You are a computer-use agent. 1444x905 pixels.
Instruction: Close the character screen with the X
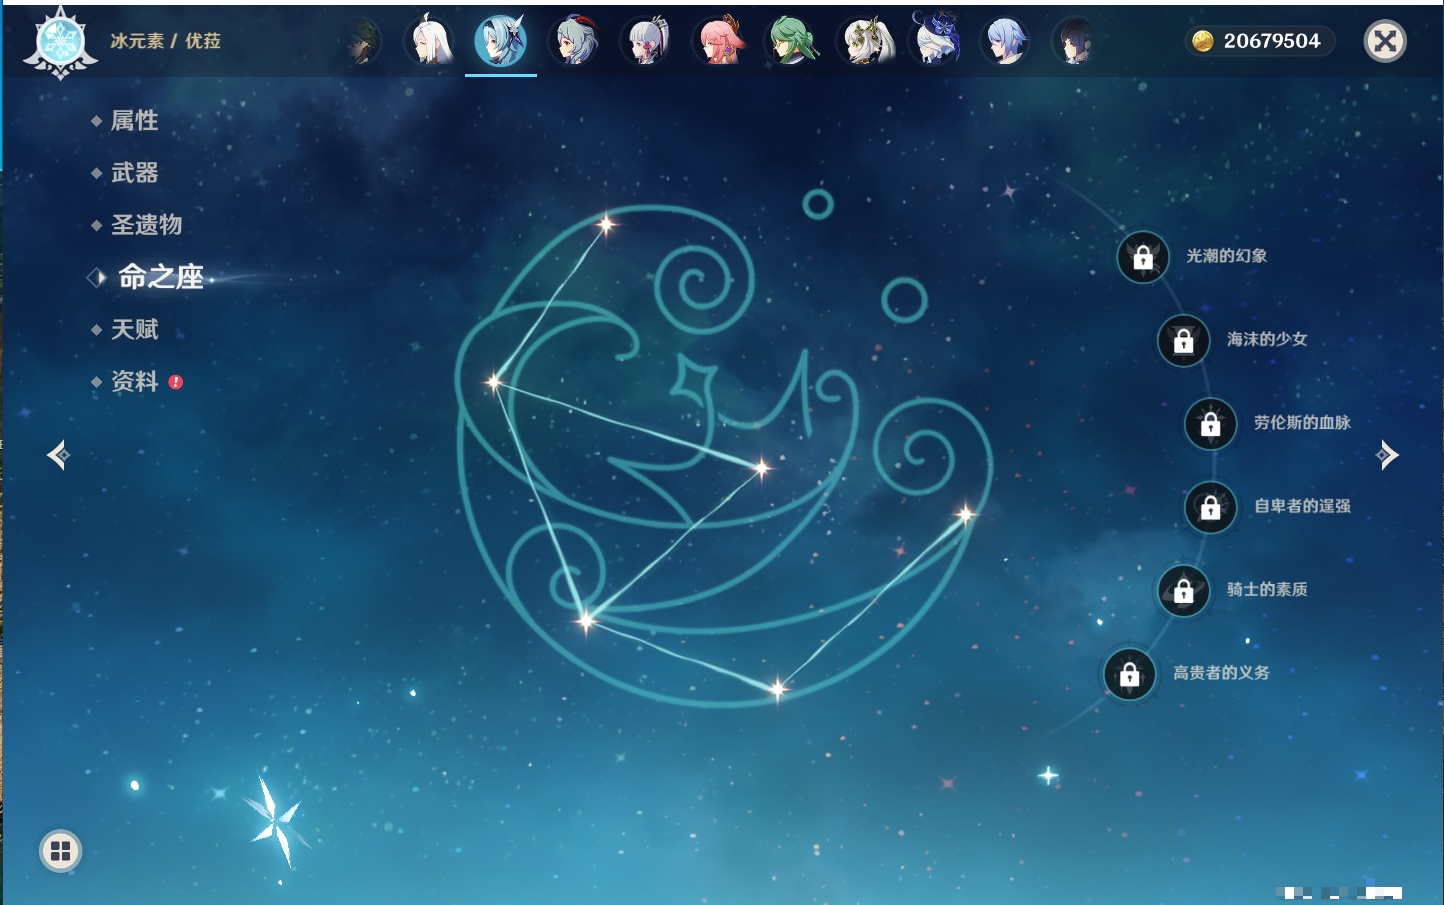1385,41
